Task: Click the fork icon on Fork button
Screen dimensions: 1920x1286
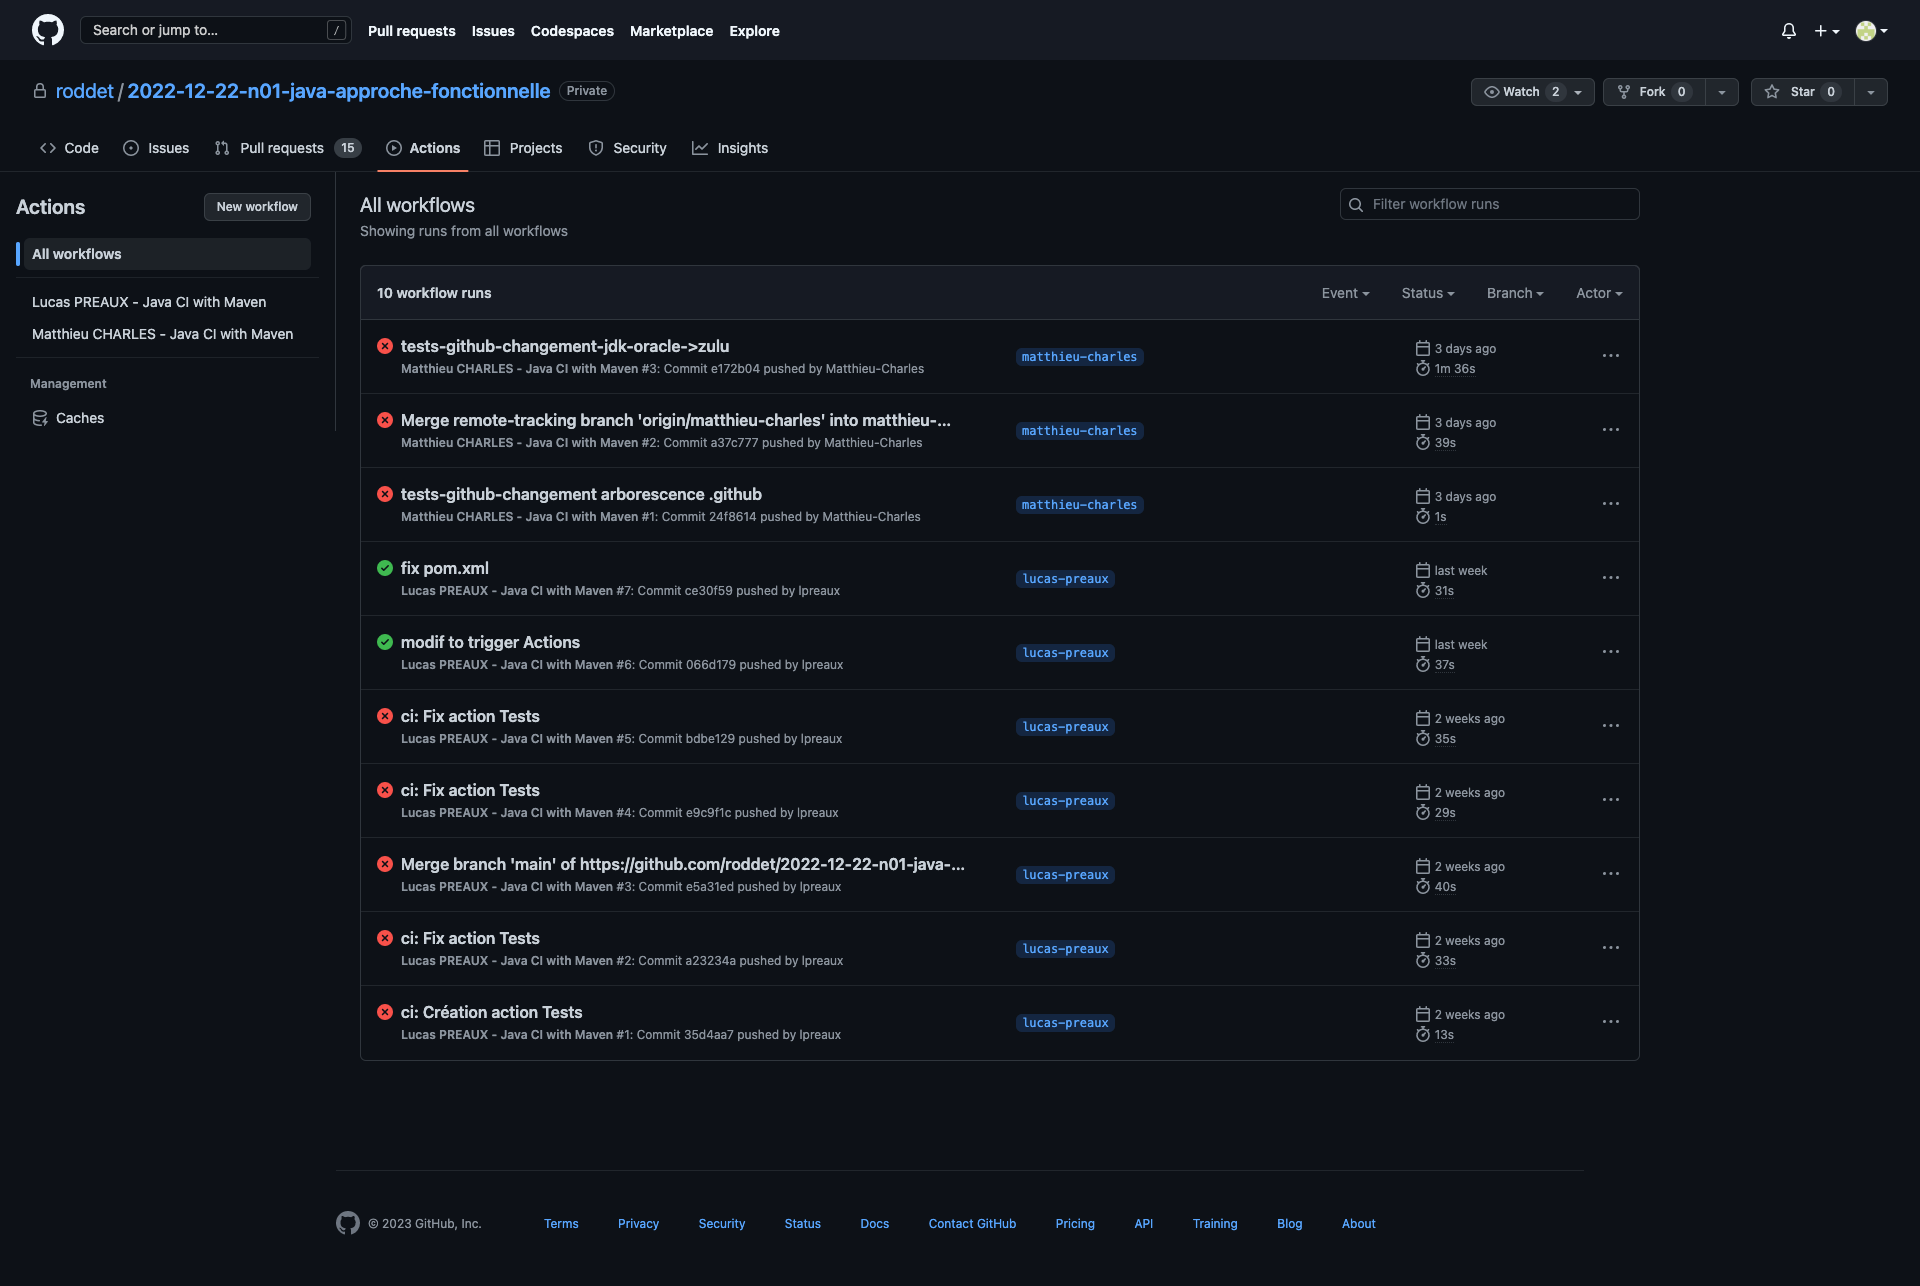Action: click(1624, 92)
